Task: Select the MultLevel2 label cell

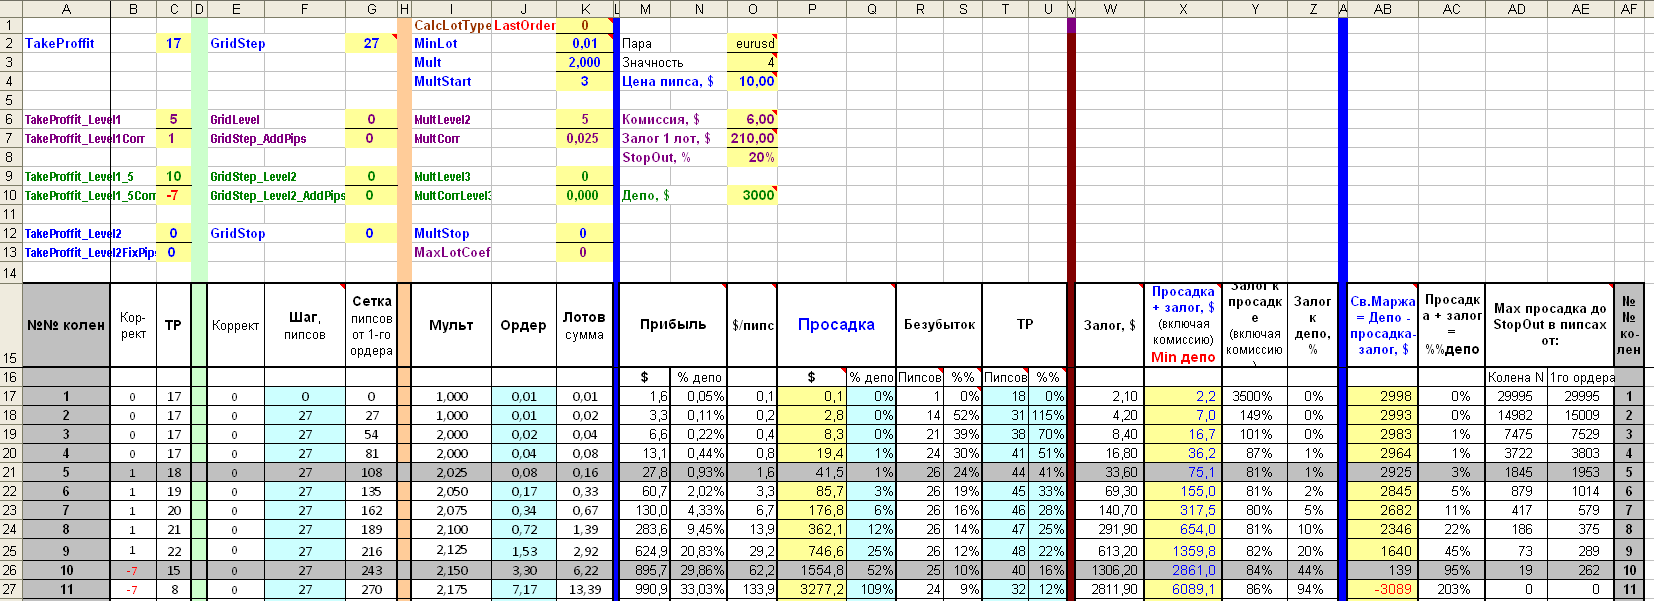Action: coord(451,119)
